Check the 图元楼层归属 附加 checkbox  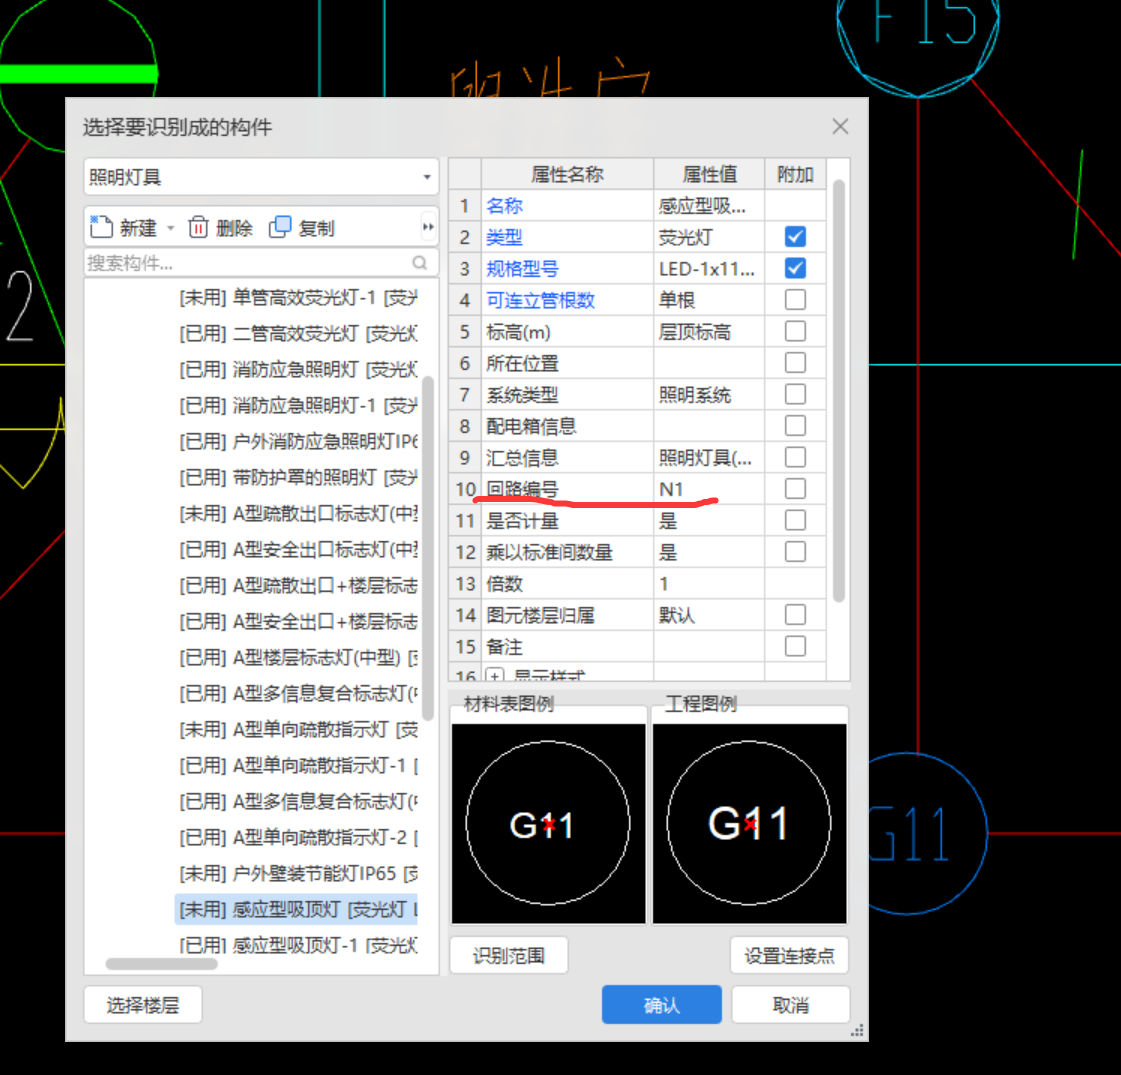click(795, 614)
